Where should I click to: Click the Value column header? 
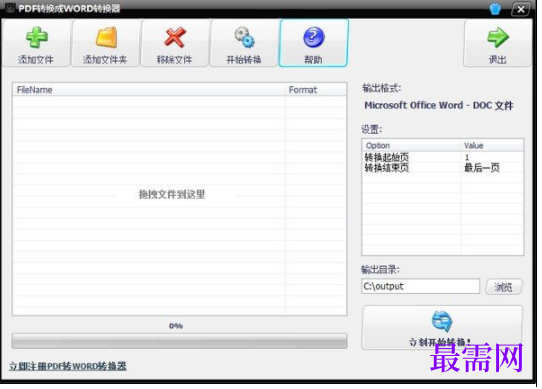492,146
